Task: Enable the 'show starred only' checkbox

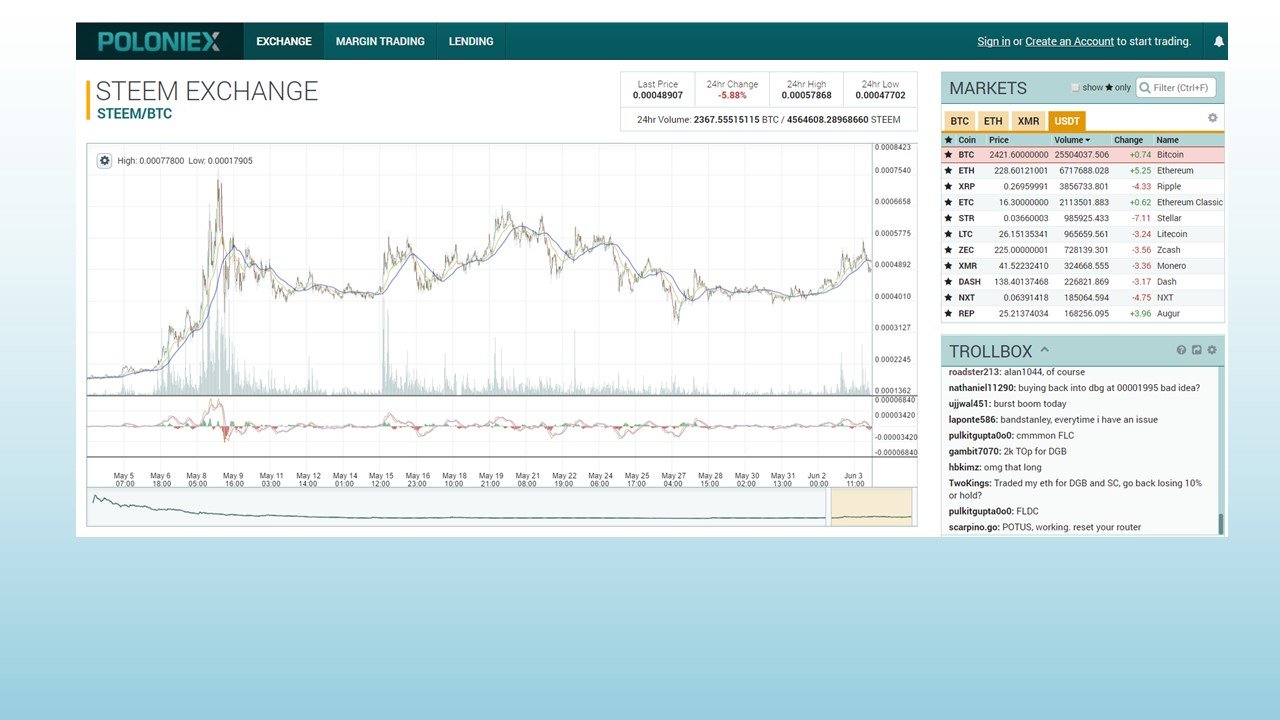Action: pos(1076,88)
